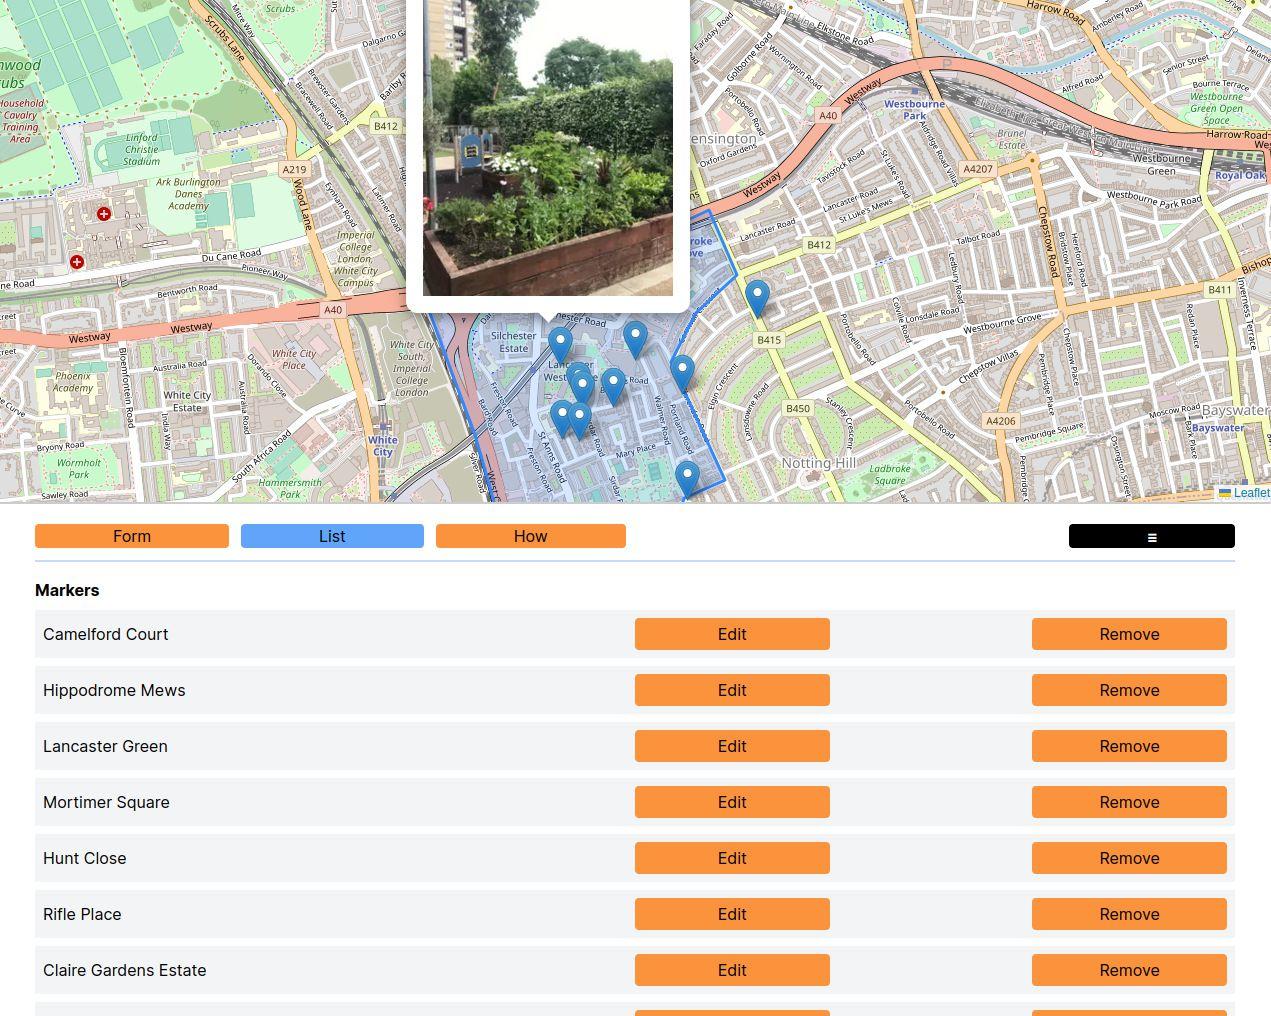This screenshot has width=1271, height=1016.
Task: Click the Notting Hill label on the map
Action: pyautogui.click(x=818, y=463)
